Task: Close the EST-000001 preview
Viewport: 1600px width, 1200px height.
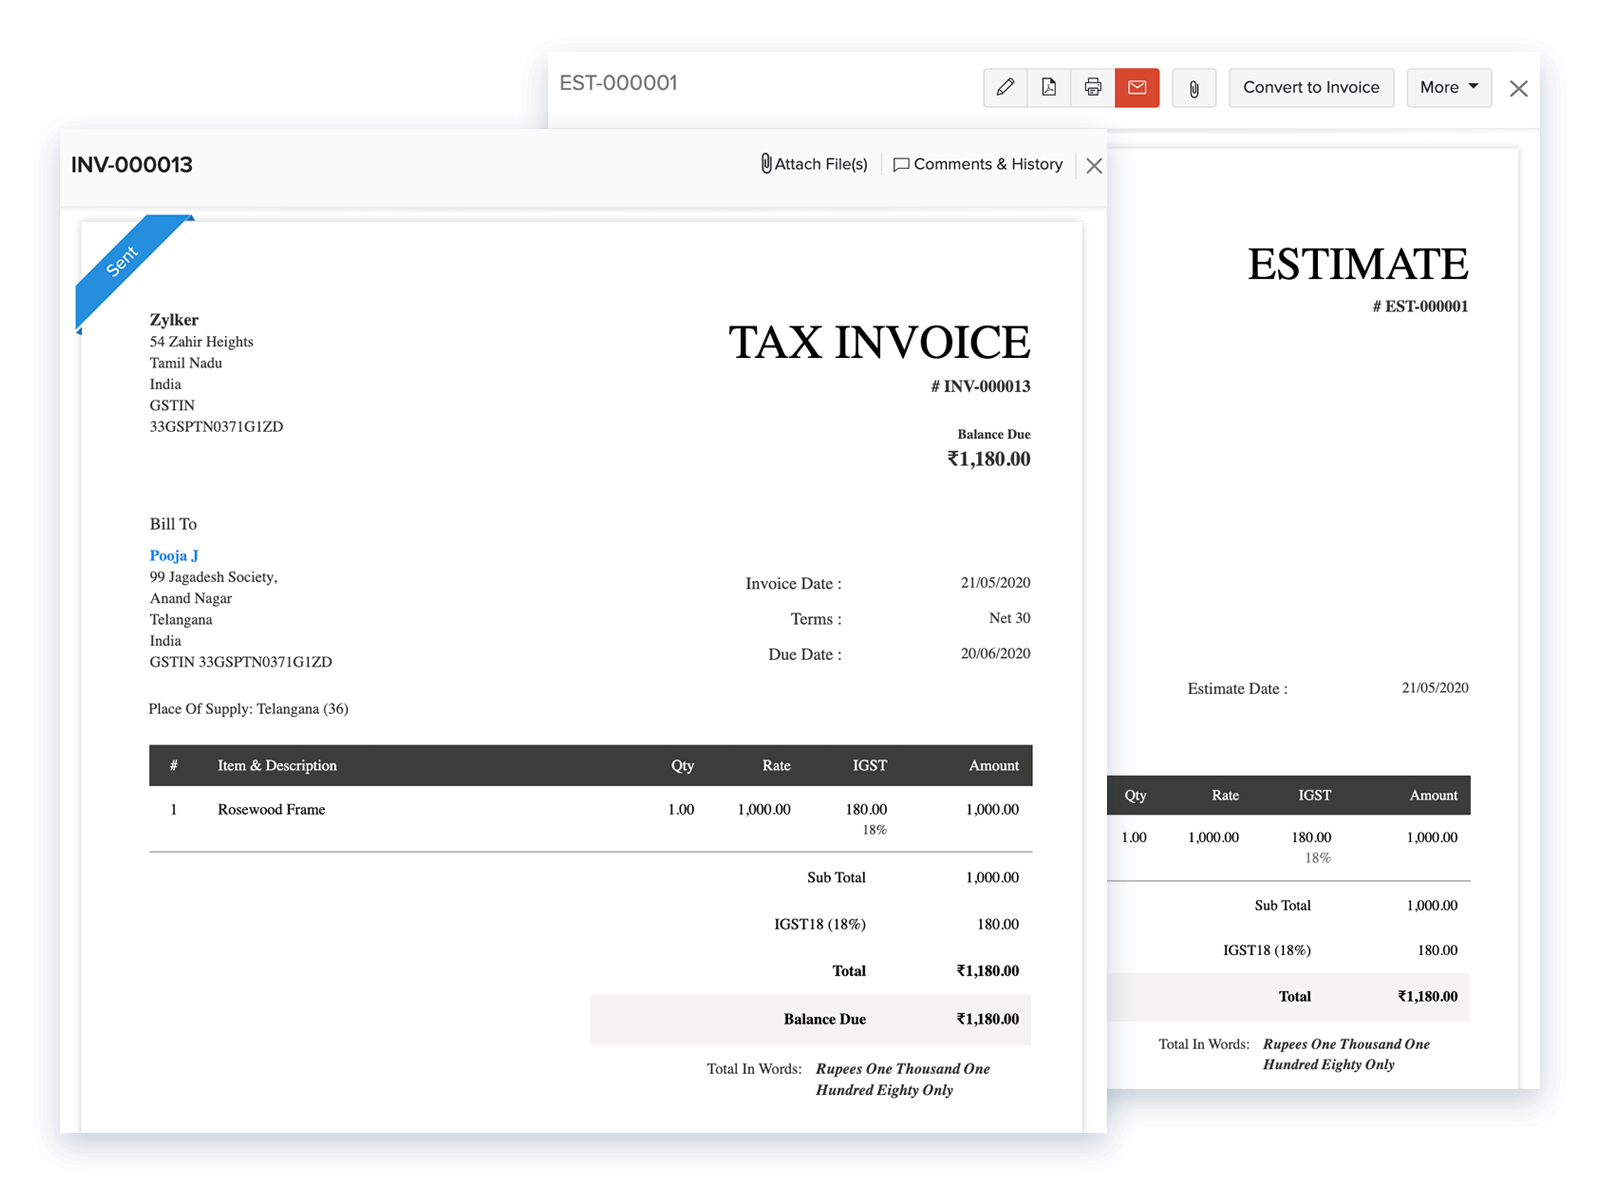Action: pyautogui.click(x=1518, y=88)
